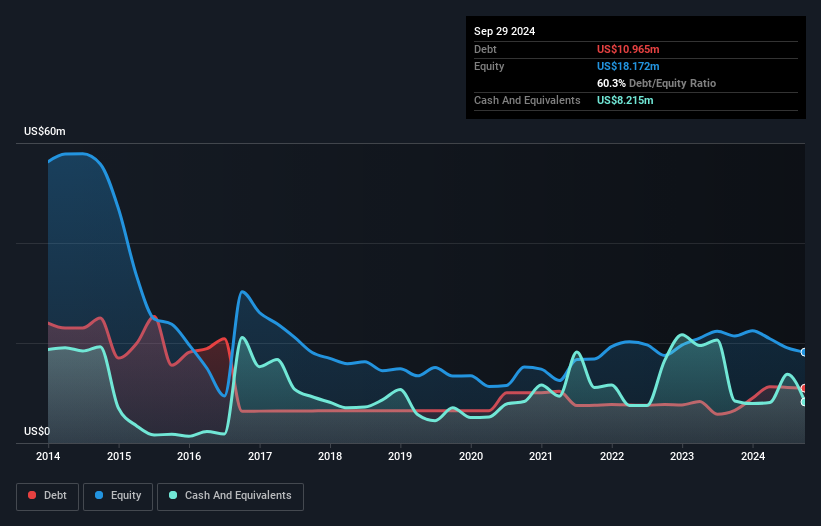Select the red Debt endpoint marker
Image resolution: width=821 pixels, height=526 pixels.
point(804,388)
